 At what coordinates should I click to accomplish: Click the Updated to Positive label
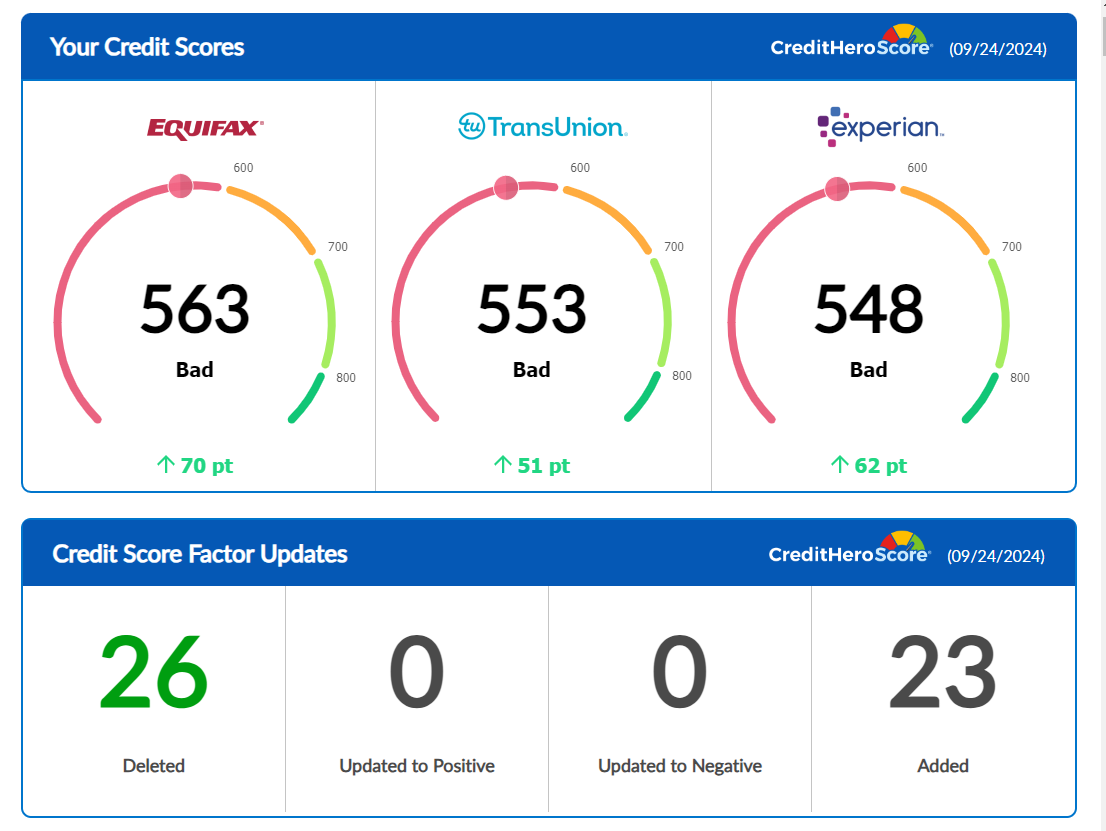pos(417,765)
